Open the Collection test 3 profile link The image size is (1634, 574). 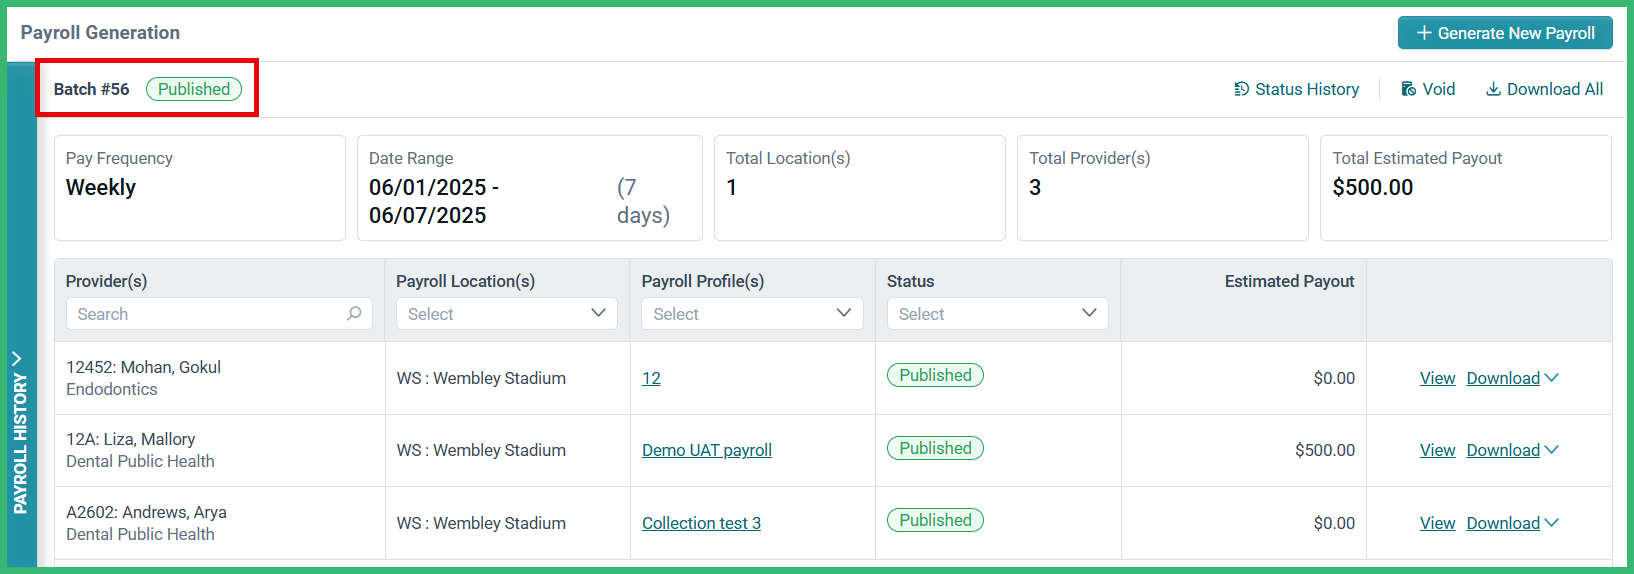[701, 523]
